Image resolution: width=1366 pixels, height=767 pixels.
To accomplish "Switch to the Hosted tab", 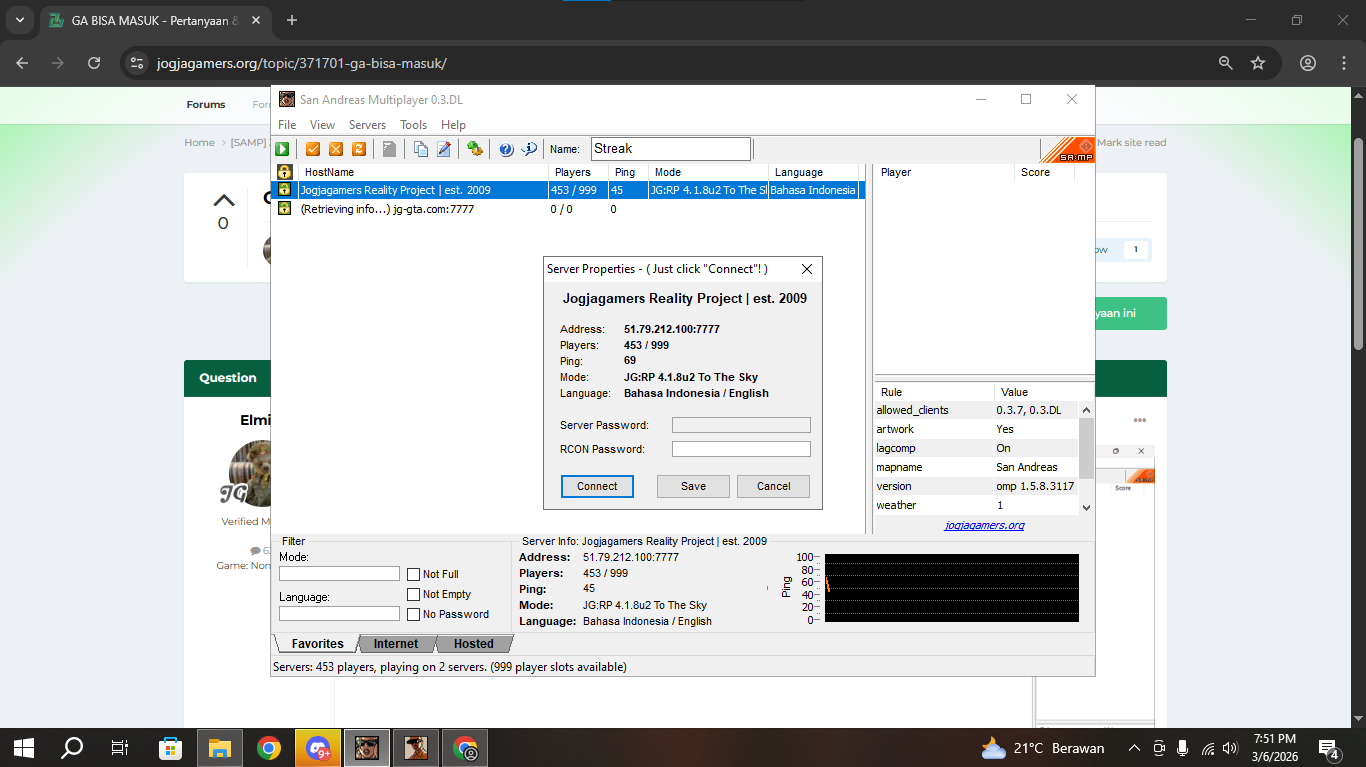I will (x=474, y=644).
